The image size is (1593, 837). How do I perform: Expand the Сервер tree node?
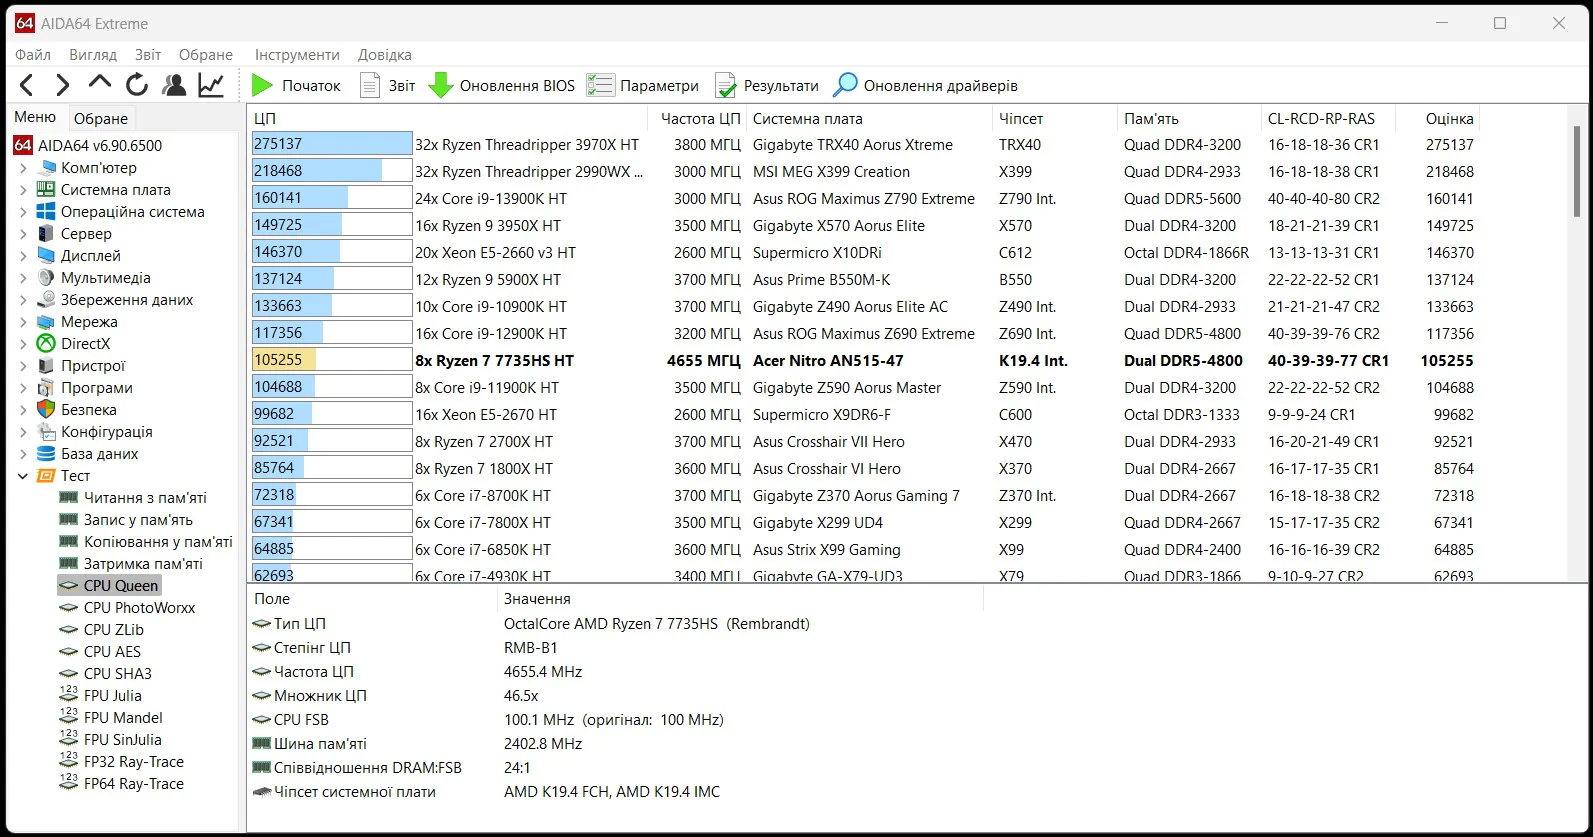coord(23,234)
